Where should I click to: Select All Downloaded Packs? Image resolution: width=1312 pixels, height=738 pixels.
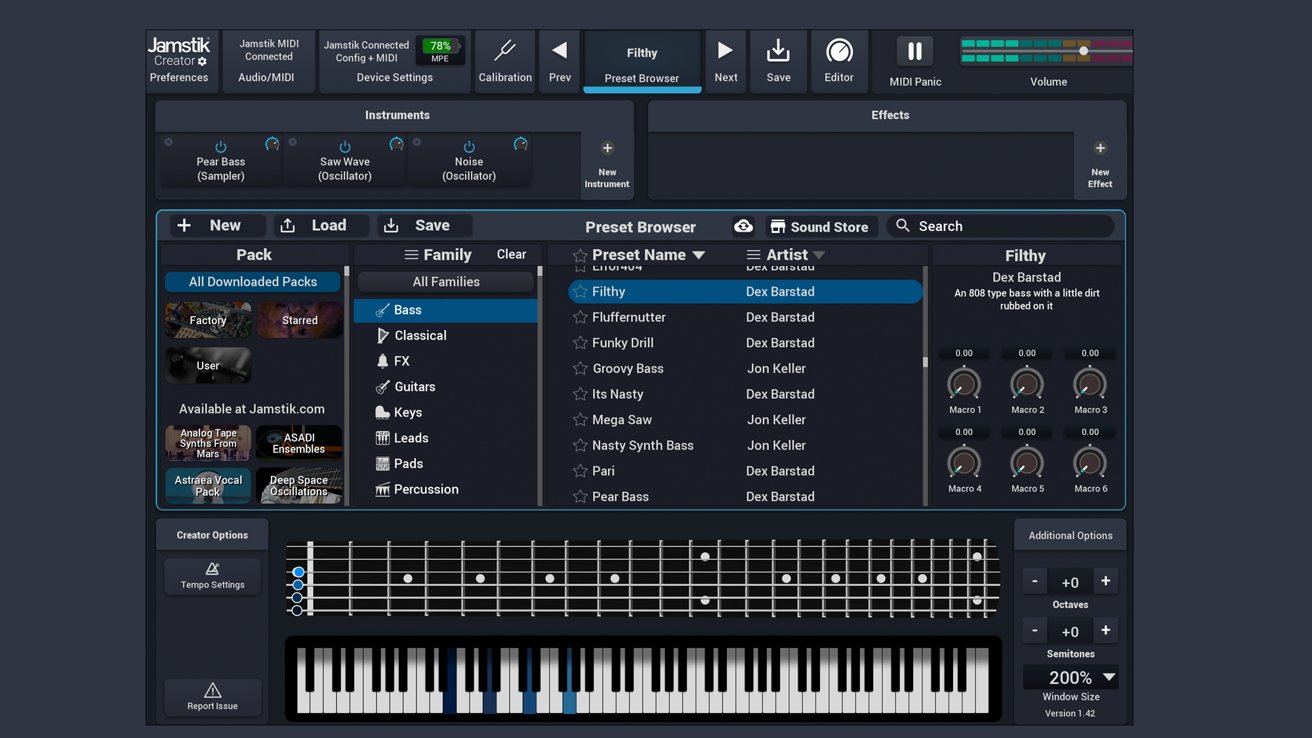[253, 282]
